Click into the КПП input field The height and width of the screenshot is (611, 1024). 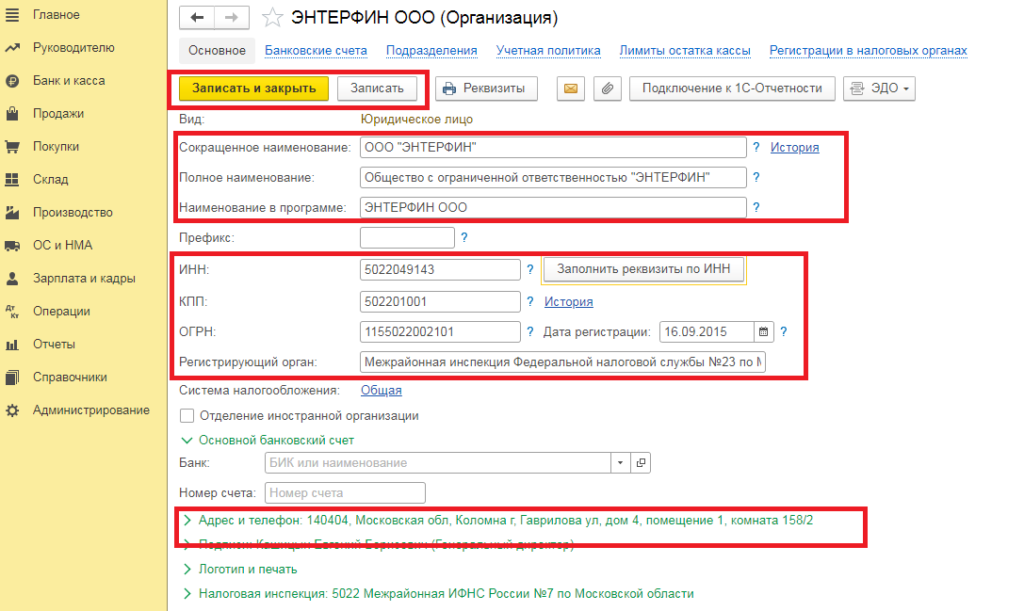[x=440, y=302]
